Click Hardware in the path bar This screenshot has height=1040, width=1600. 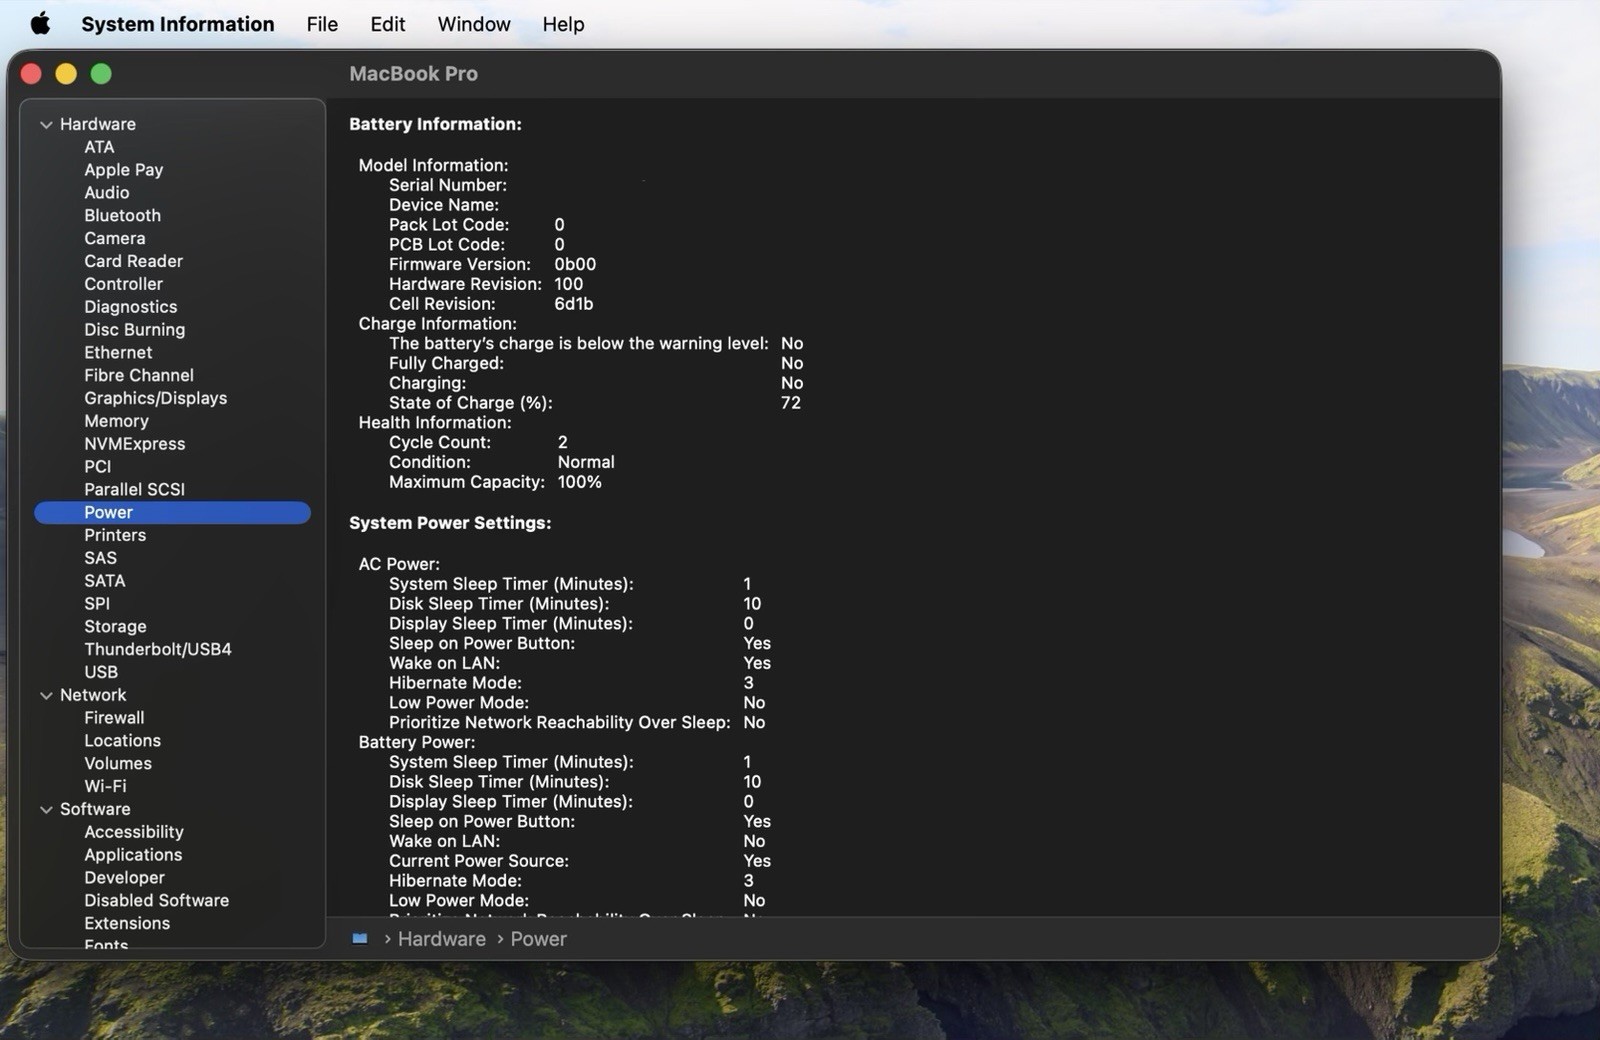click(442, 939)
